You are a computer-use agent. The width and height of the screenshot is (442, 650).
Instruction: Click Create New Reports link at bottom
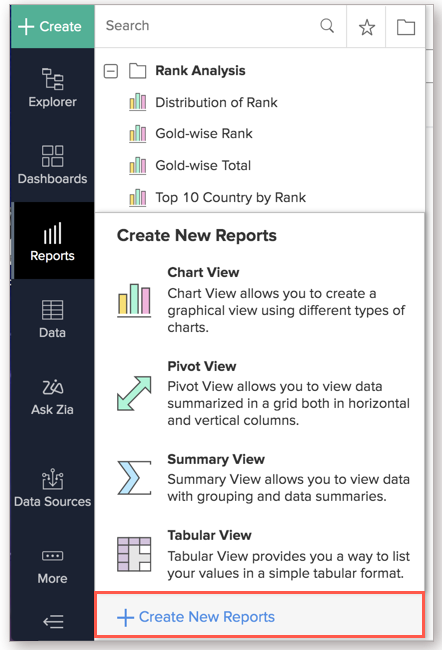196,617
